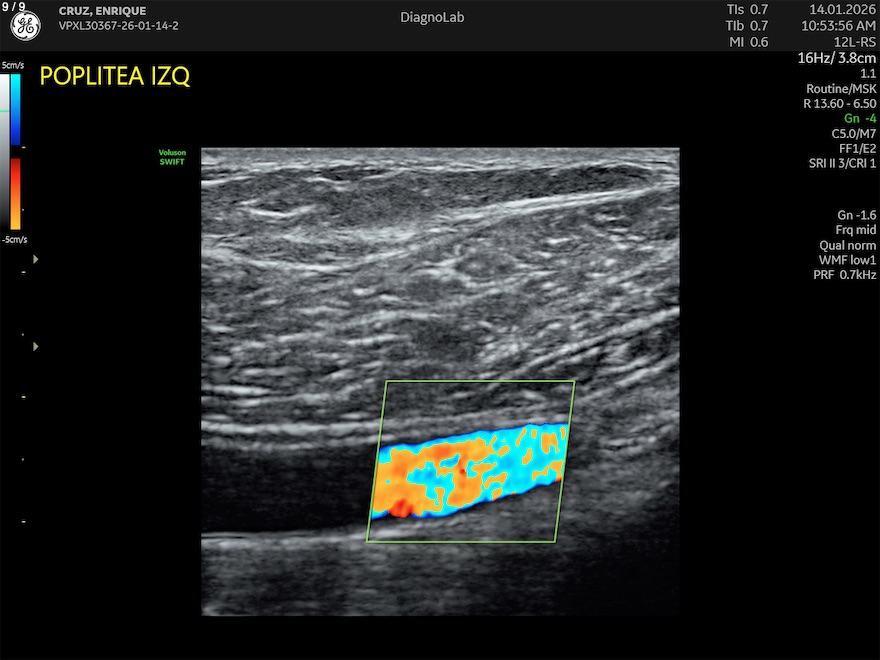The height and width of the screenshot is (660, 880).
Task: Select the POPLITEA IZQ annotation text
Action: click(x=114, y=77)
